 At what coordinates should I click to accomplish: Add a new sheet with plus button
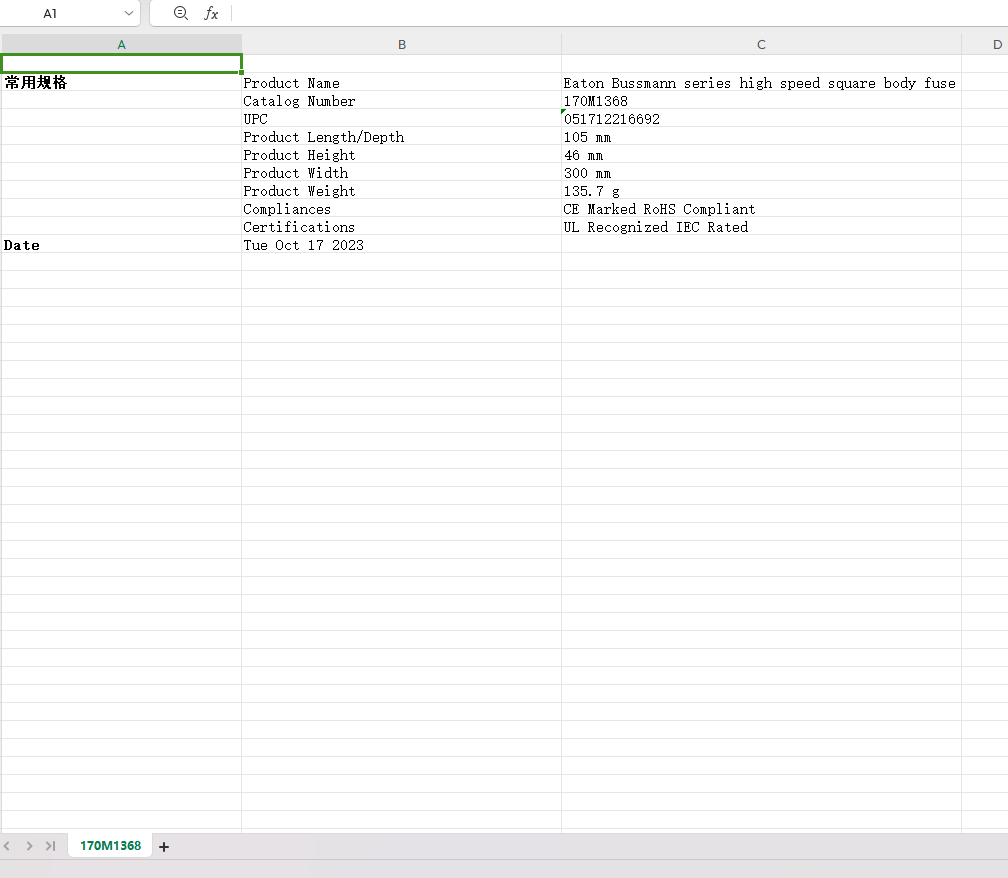click(164, 847)
